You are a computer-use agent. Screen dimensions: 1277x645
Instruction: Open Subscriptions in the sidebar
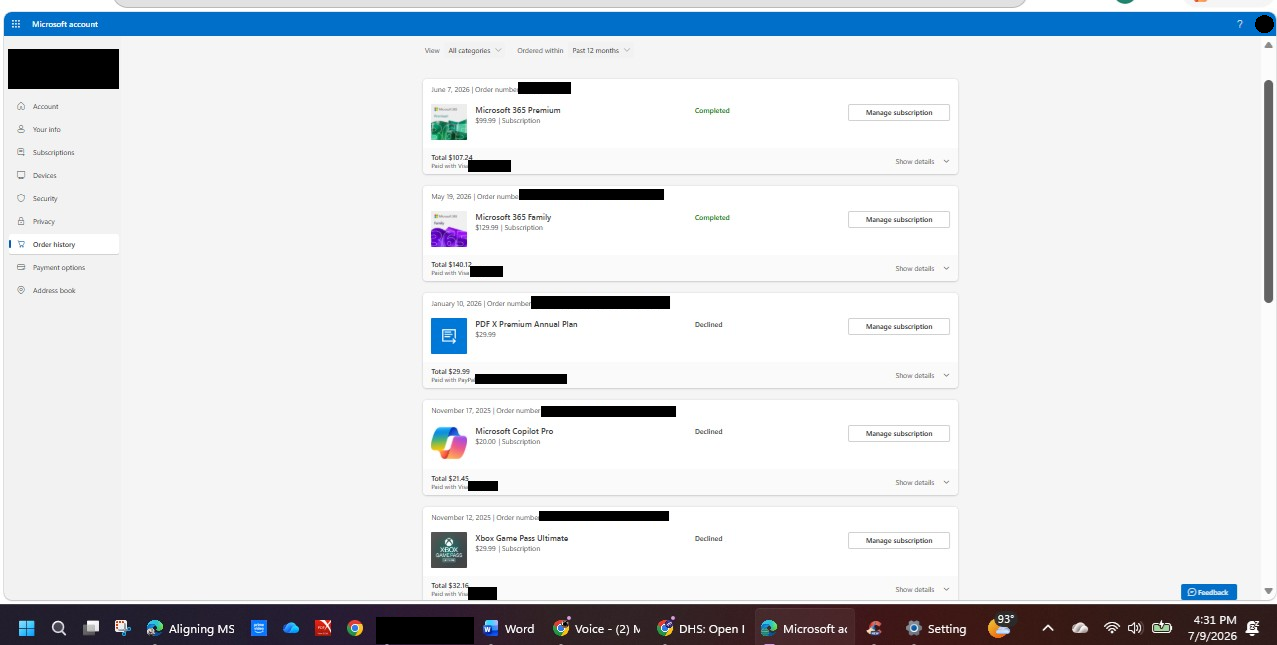tap(53, 152)
